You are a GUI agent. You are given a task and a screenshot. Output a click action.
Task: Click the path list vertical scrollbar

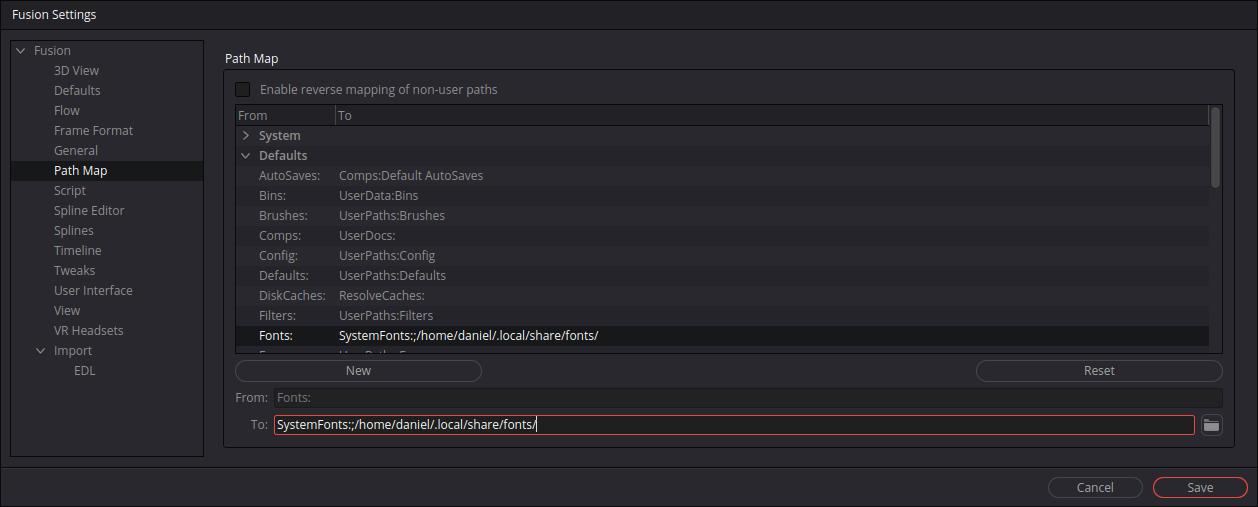coord(1215,147)
